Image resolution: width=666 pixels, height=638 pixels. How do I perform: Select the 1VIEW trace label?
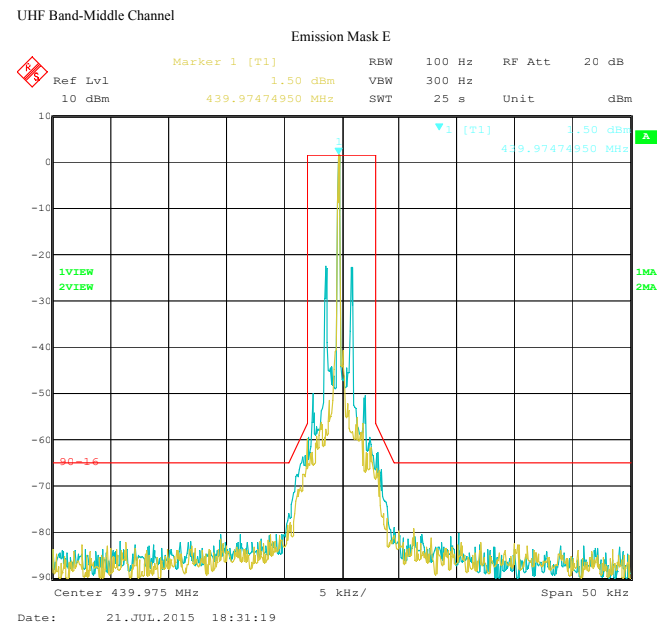point(76,272)
